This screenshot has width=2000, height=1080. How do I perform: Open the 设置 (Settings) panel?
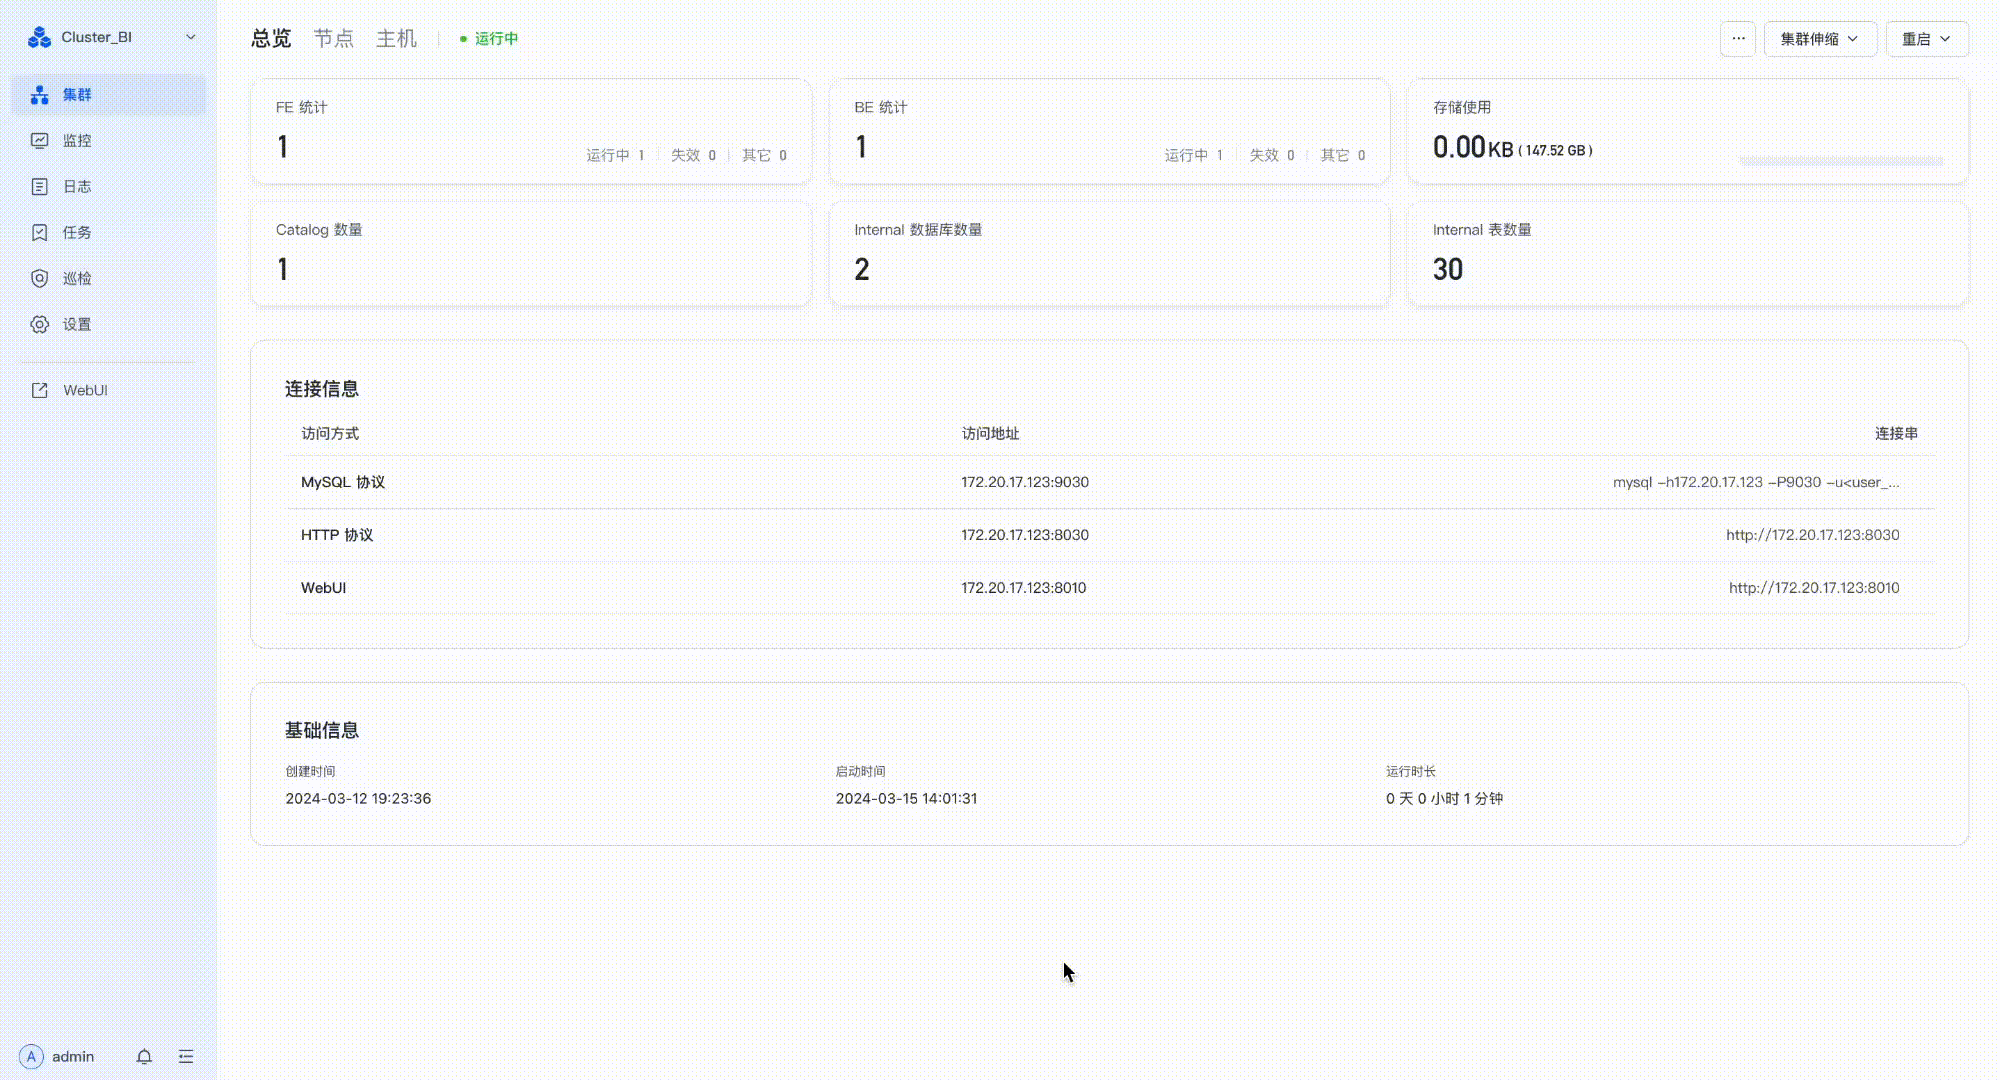(x=76, y=323)
